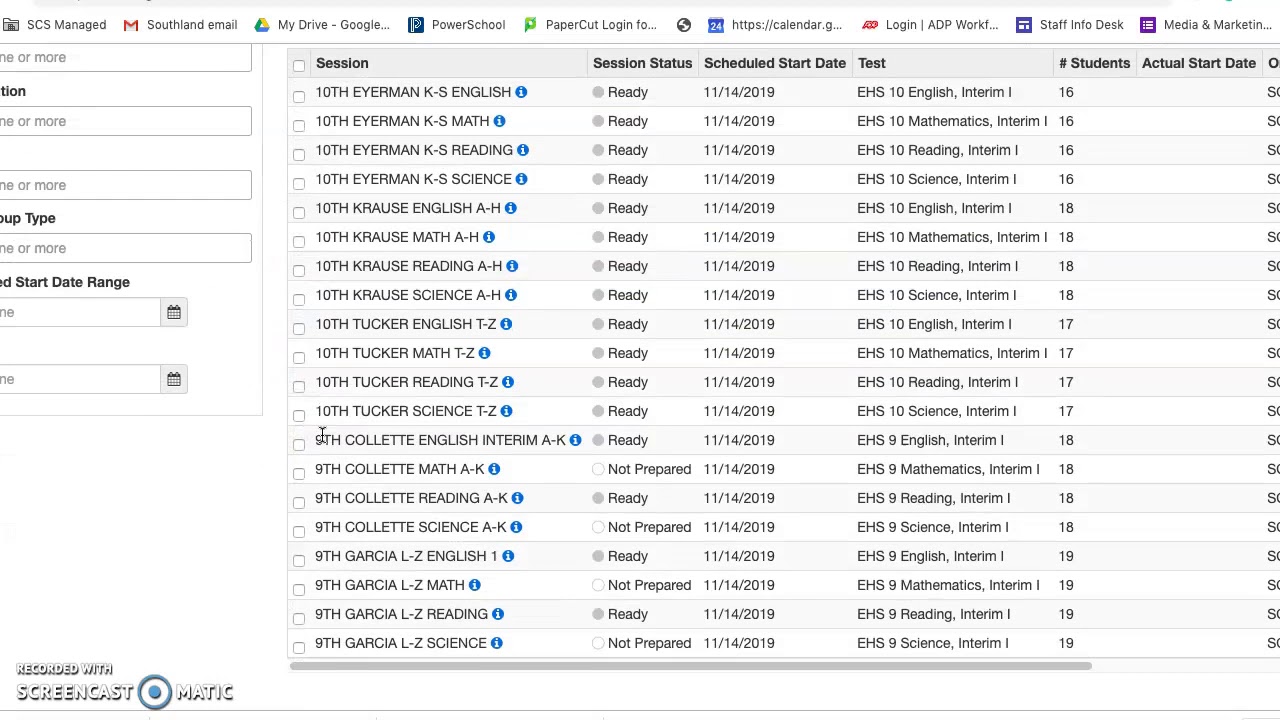This screenshot has width=1280, height=720.
Task: Show info for 10TH EYERMAN K-S READING
Action: pyautogui.click(x=522, y=150)
